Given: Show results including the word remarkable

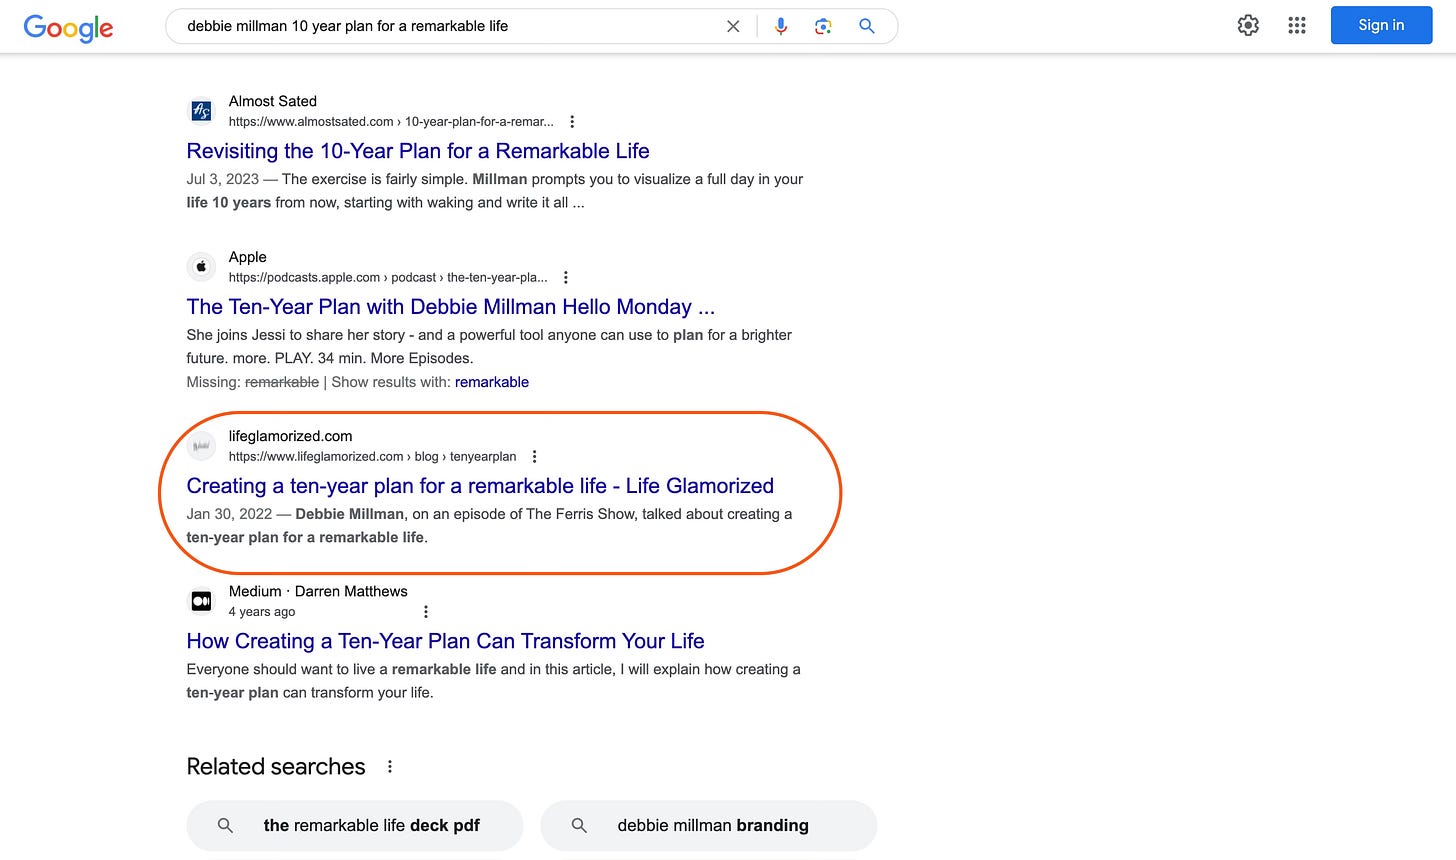Looking at the screenshot, I should [492, 382].
